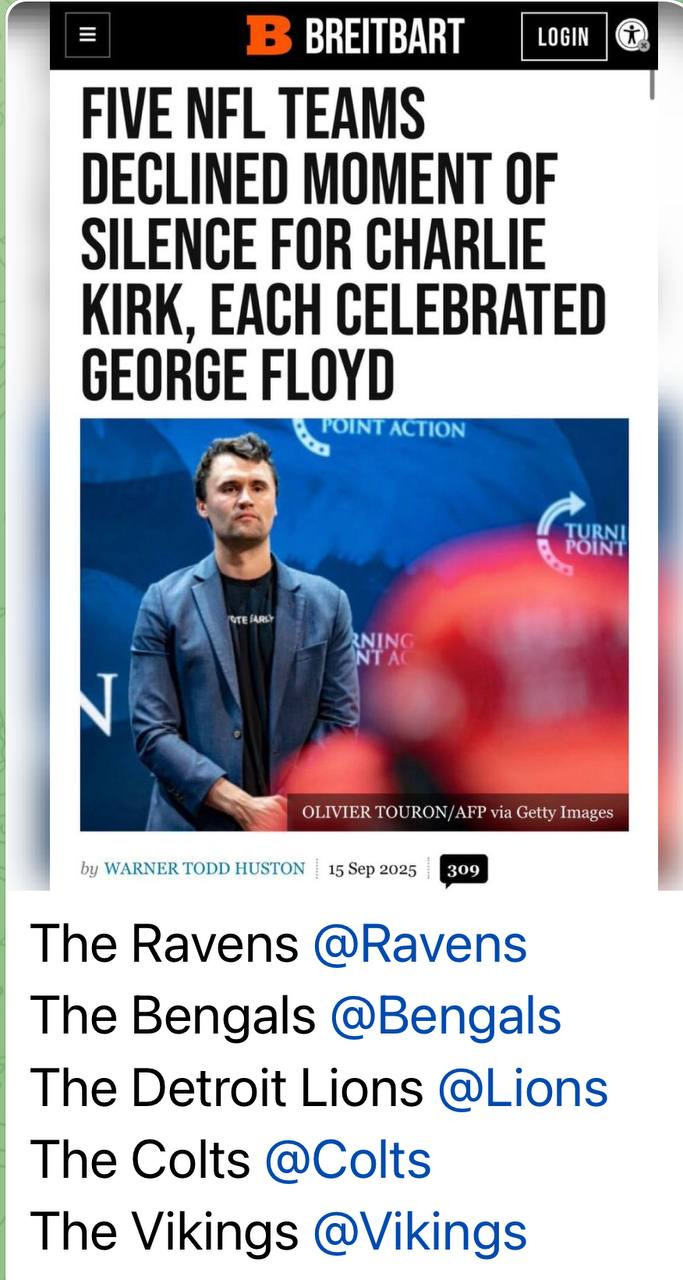This screenshot has height=1280, width=683.
Task: Dismiss the accessibility widget with its small X
Action: point(644,45)
